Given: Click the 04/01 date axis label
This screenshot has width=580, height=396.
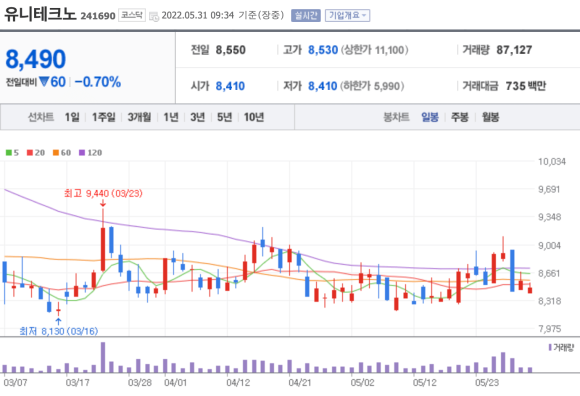Looking at the screenshot, I should click(175, 382).
